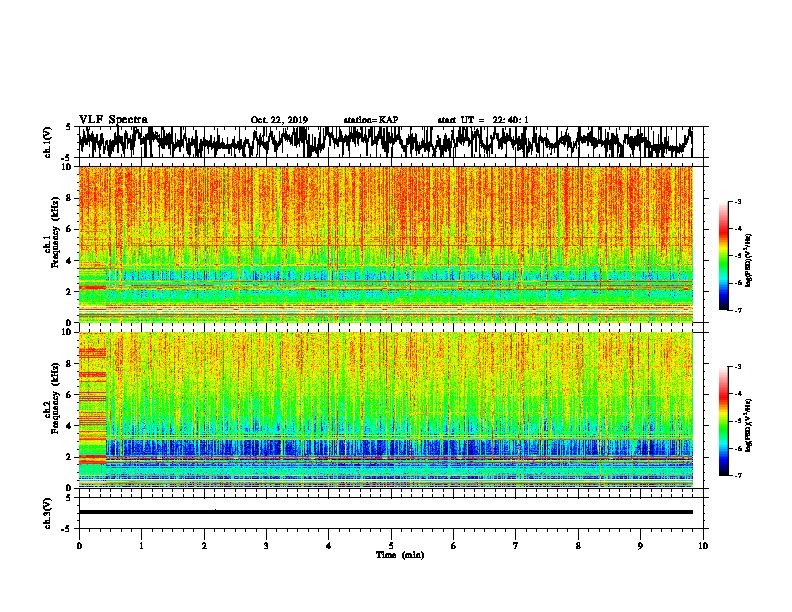Click the ch.1 spectrogram "6" kHz tick label
The image size is (792, 612).
pyautogui.click(x=70, y=229)
